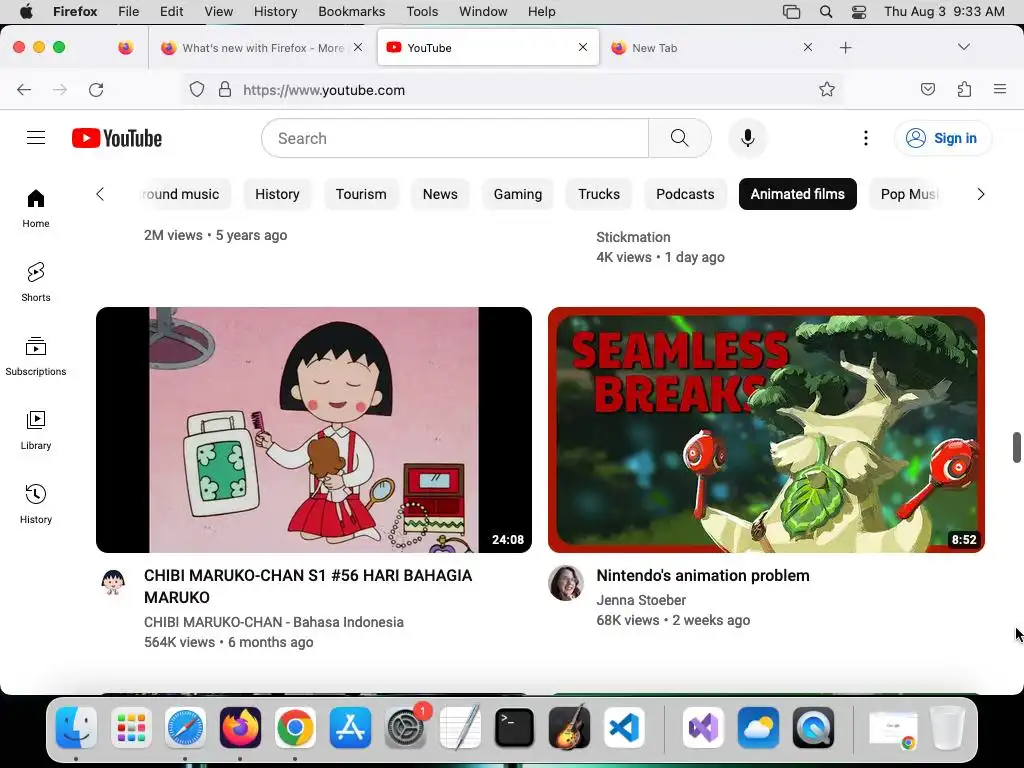Open the Bookmarks menu

point(351,12)
